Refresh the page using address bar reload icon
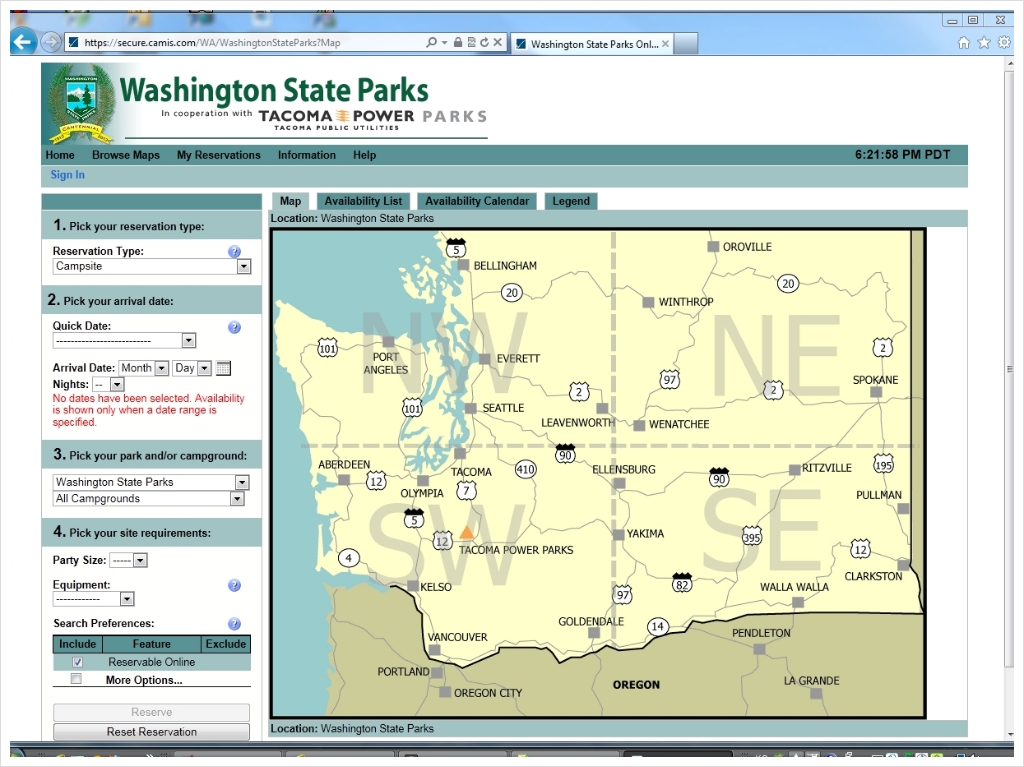The width and height of the screenshot is (1024, 767). pyautogui.click(x=484, y=42)
